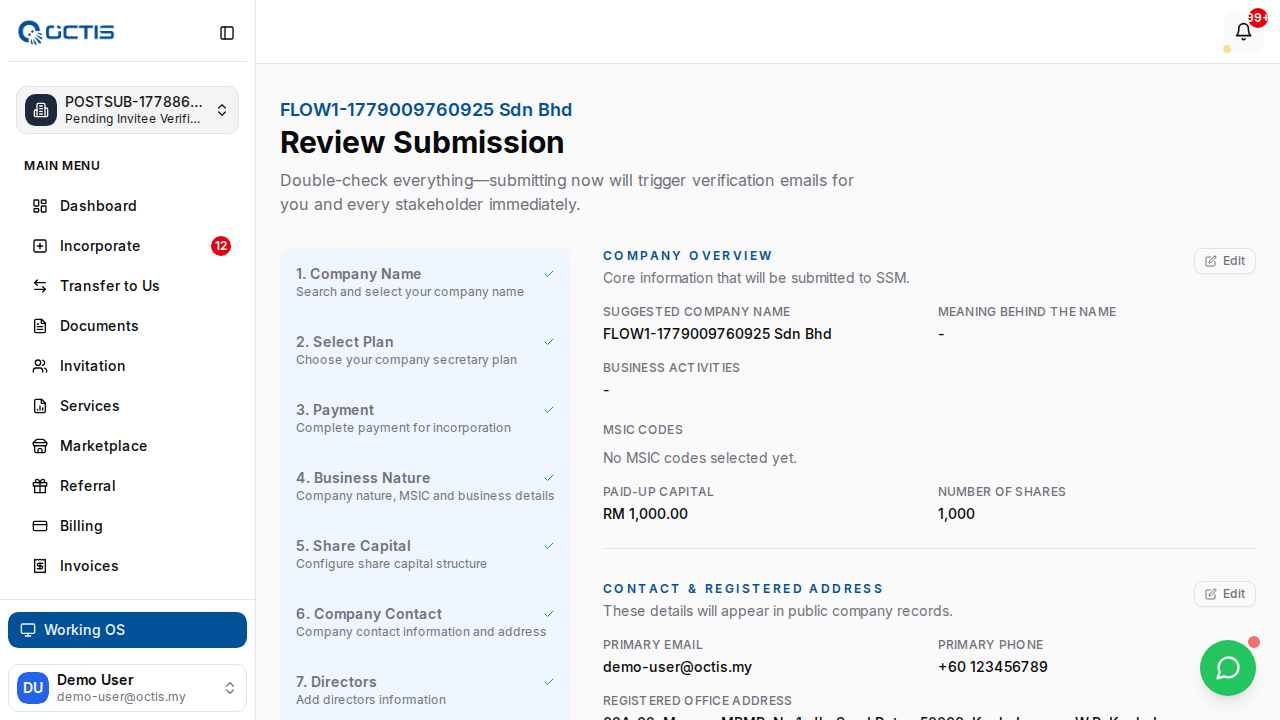Click the MAIN MENU section label

[62, 166]
